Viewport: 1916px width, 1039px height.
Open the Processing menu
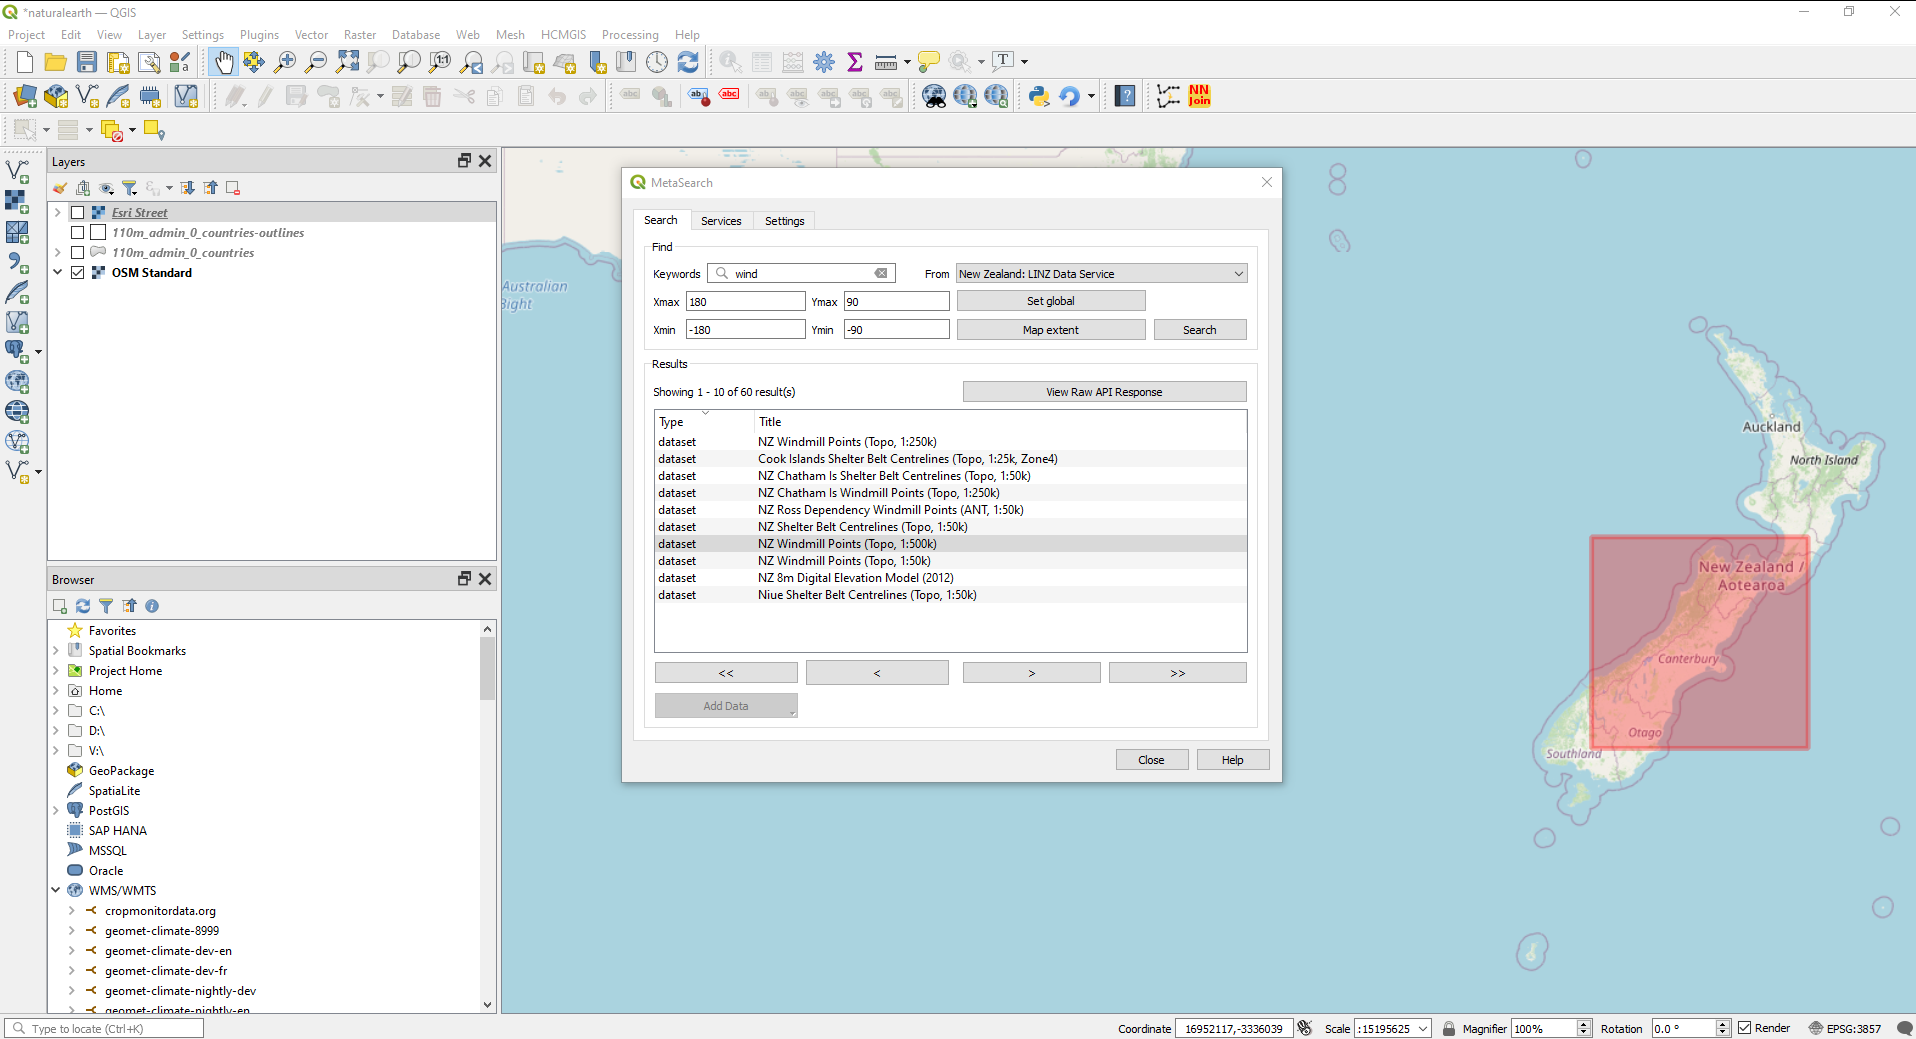[x=629, y=35]
